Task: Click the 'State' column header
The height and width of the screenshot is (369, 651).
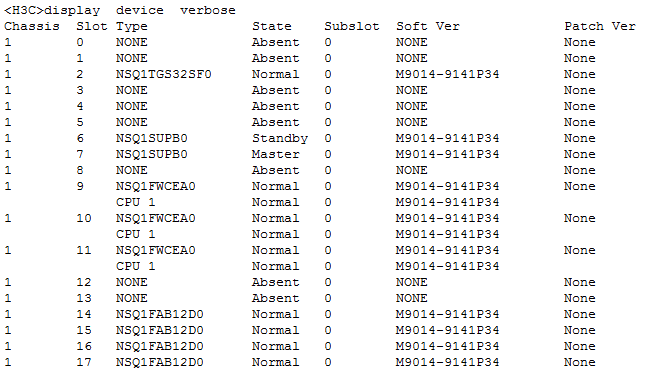Action: point(272,26)
